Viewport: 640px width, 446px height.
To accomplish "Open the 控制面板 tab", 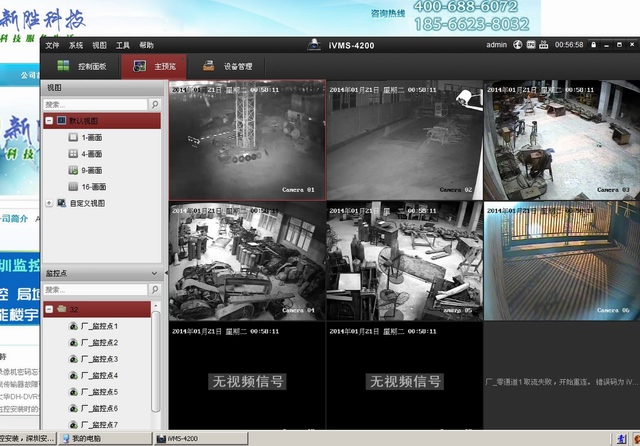I will click(x=90, y=67).
